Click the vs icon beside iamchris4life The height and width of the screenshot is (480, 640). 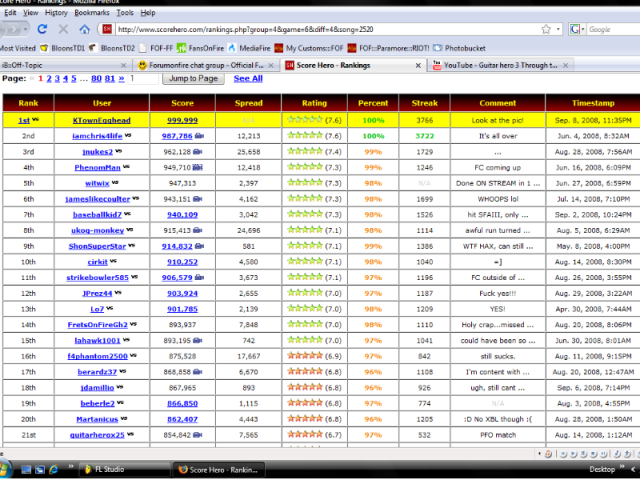tap(128, 135)
